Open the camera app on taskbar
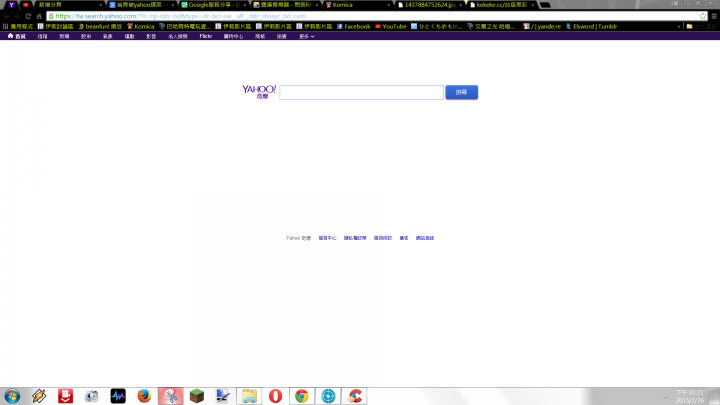The height and width of the screenshot is (405, 720). (91, 396)
